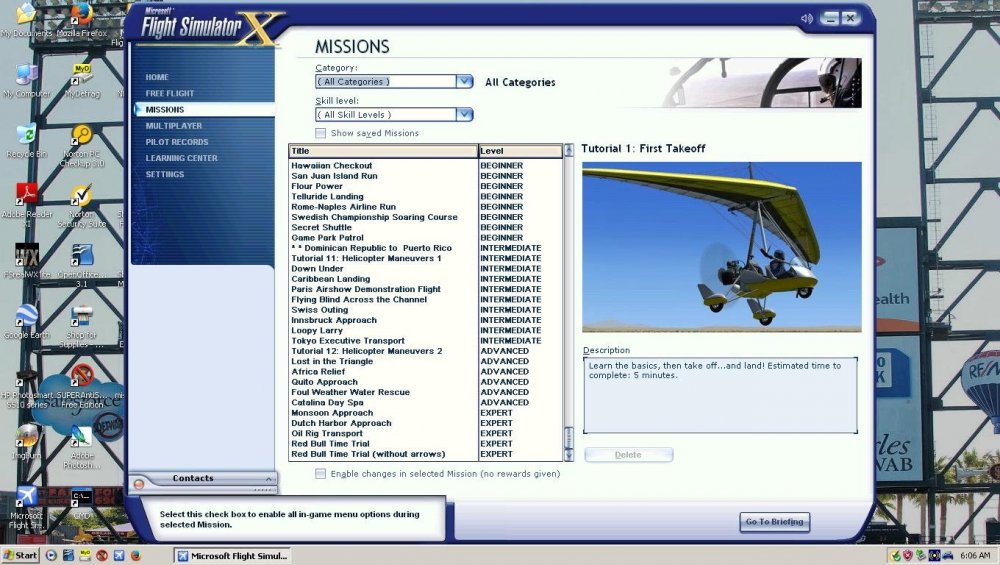Select Flour Power mission
The image size is (1000, 565).
click(317, 186)
